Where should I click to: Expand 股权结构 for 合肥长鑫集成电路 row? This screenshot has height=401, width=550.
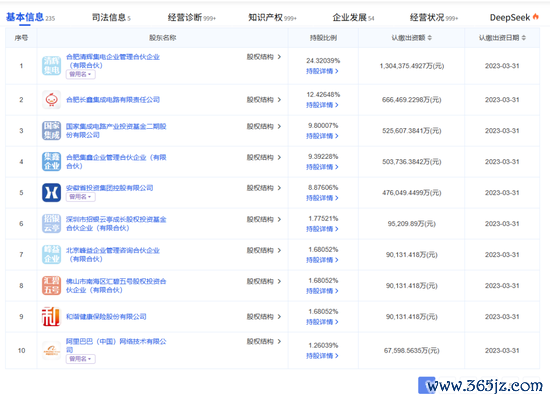tap(264, 100)
